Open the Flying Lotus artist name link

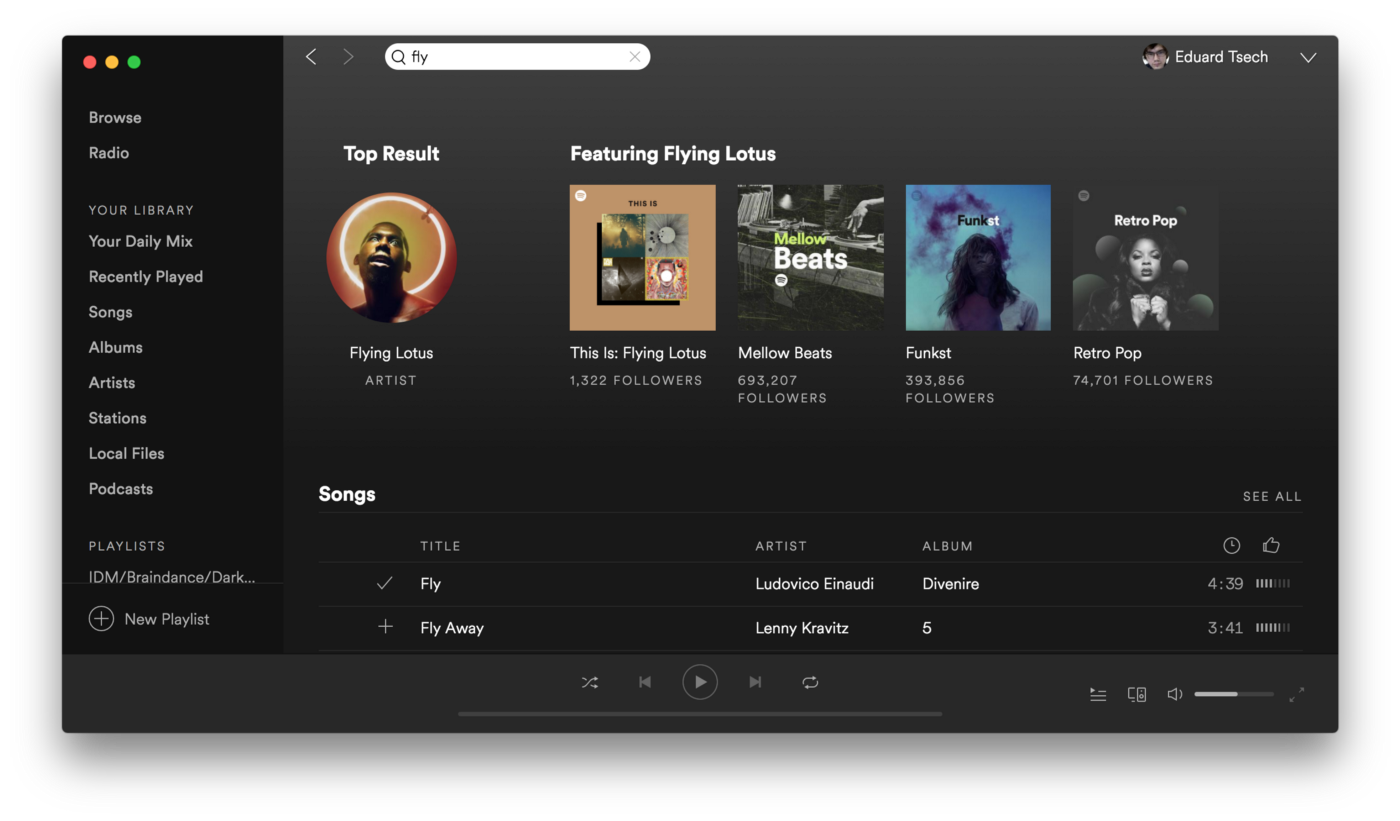point(391,353)
